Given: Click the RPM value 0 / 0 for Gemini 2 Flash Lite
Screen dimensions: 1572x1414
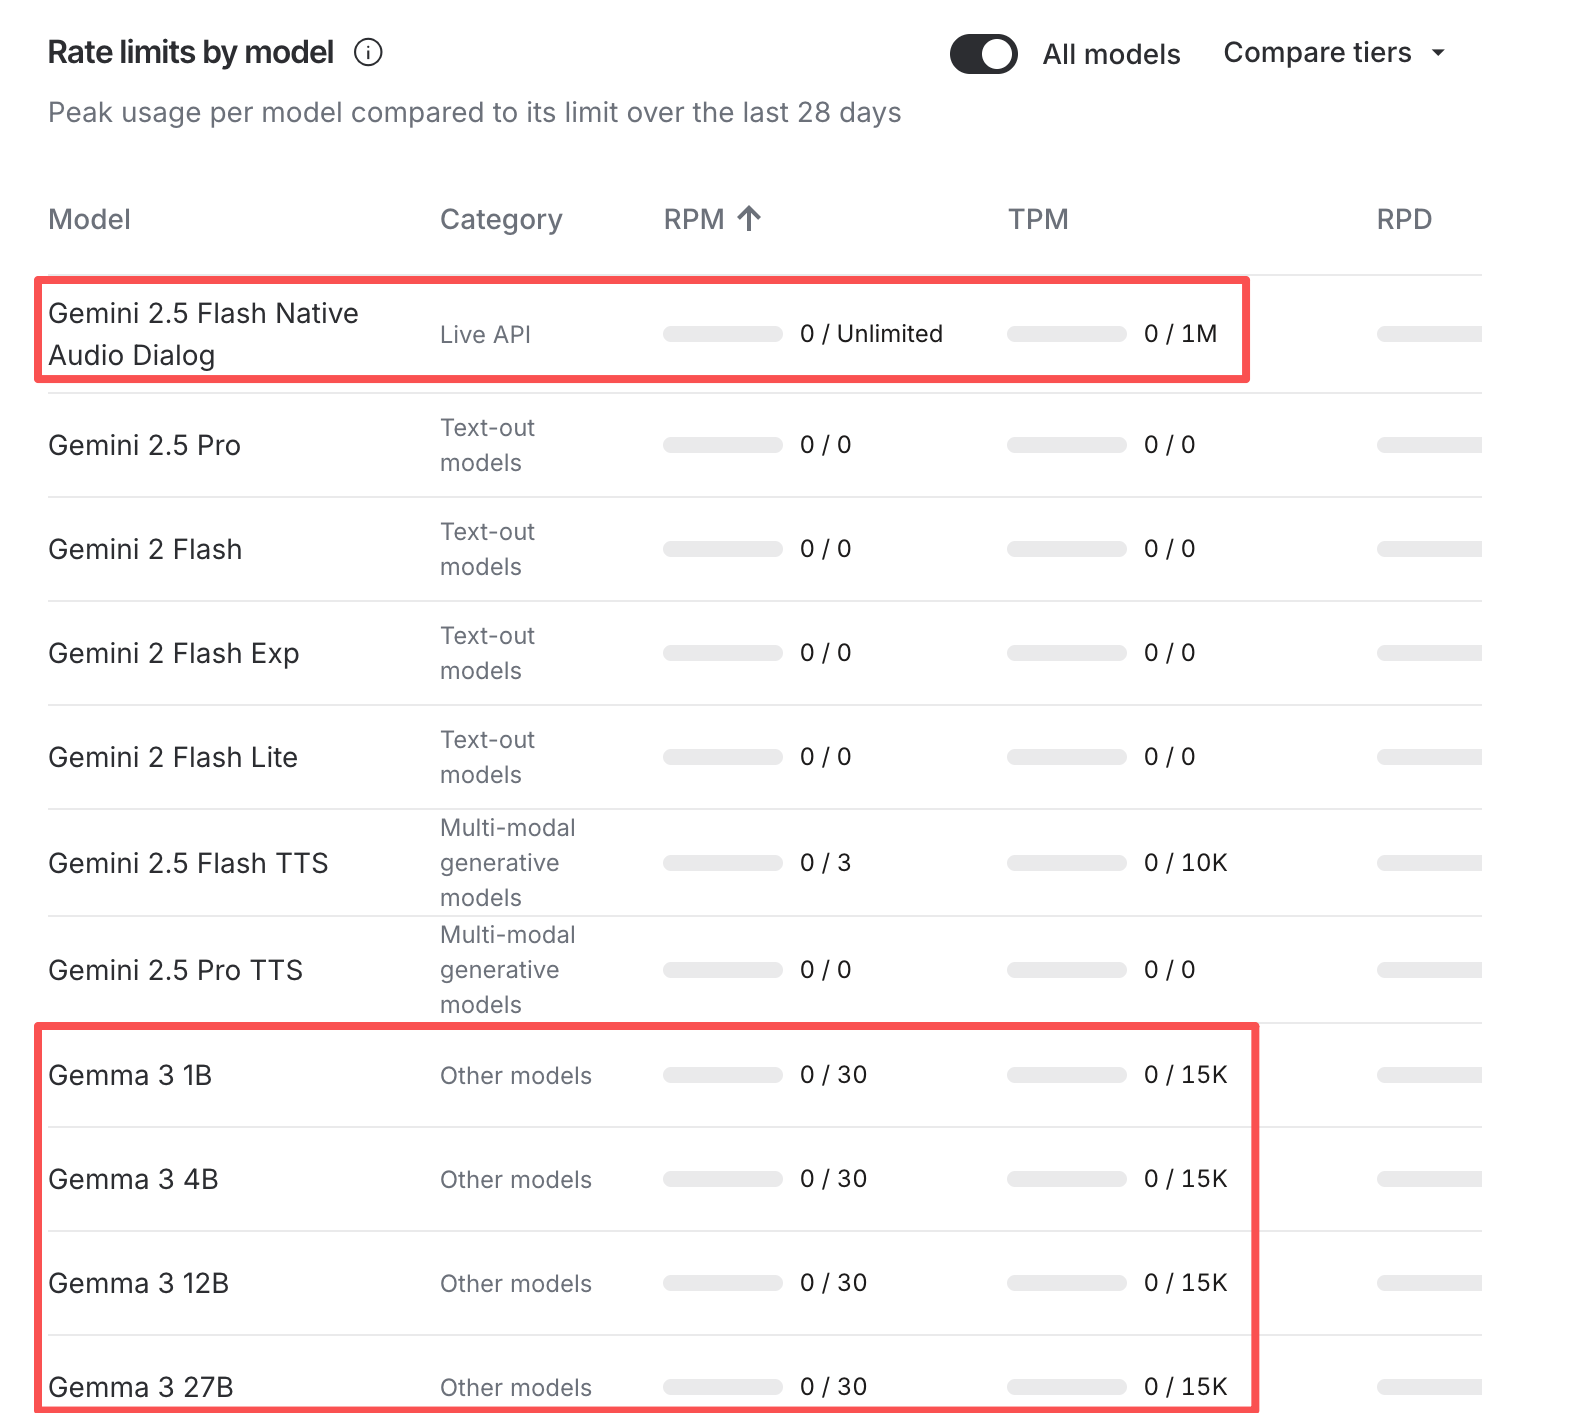Looking at the screenshot, I should coord(826,757).
